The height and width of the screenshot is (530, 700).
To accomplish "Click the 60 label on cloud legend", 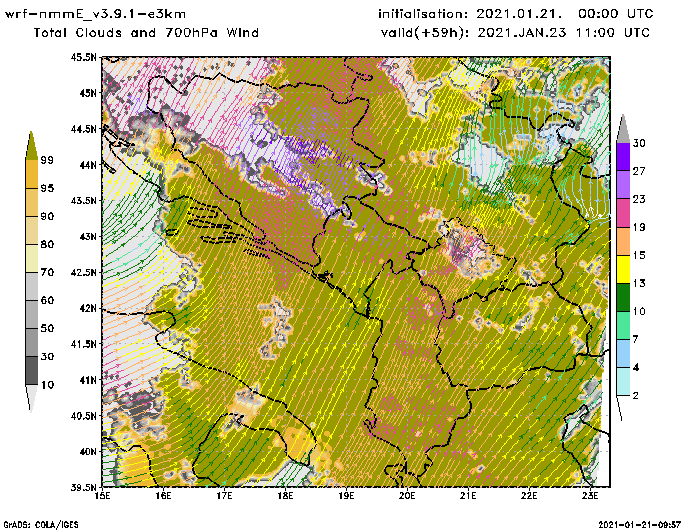I will (47, 300).
